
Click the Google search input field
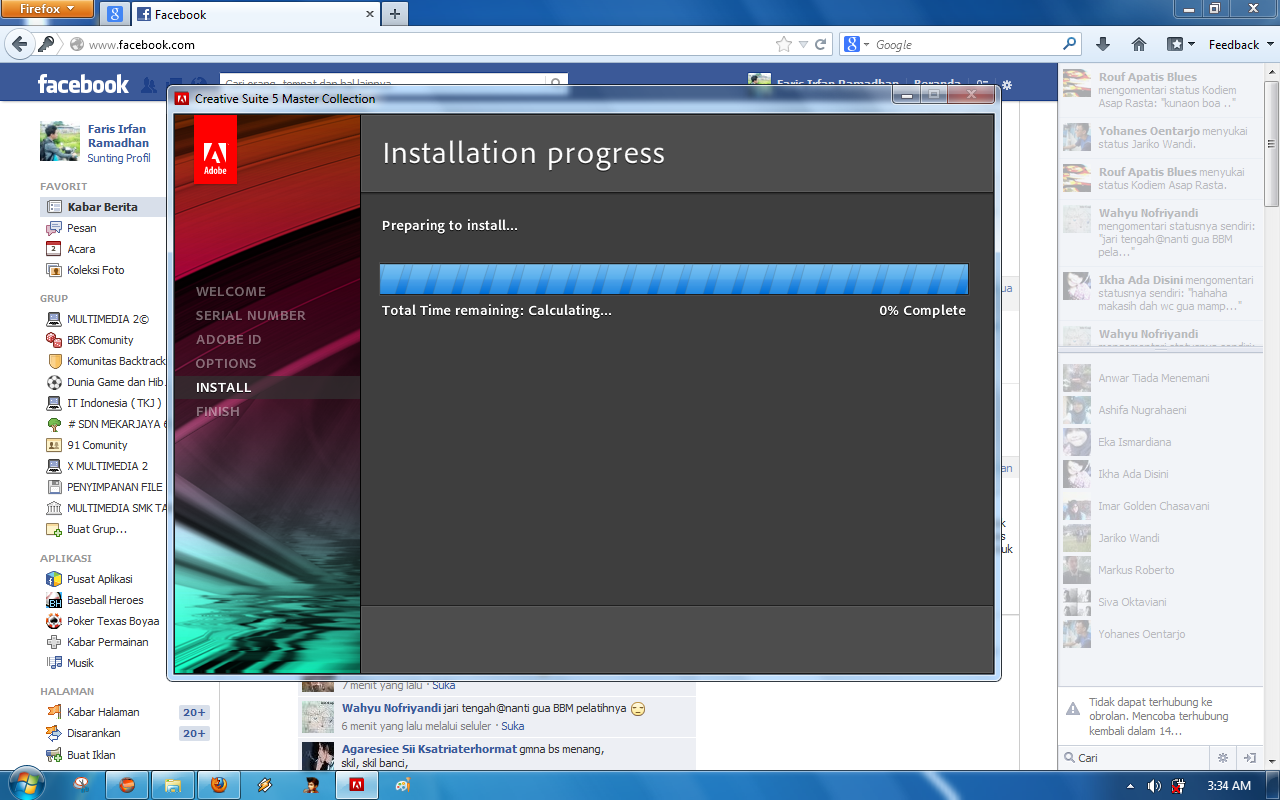[965, 44]
